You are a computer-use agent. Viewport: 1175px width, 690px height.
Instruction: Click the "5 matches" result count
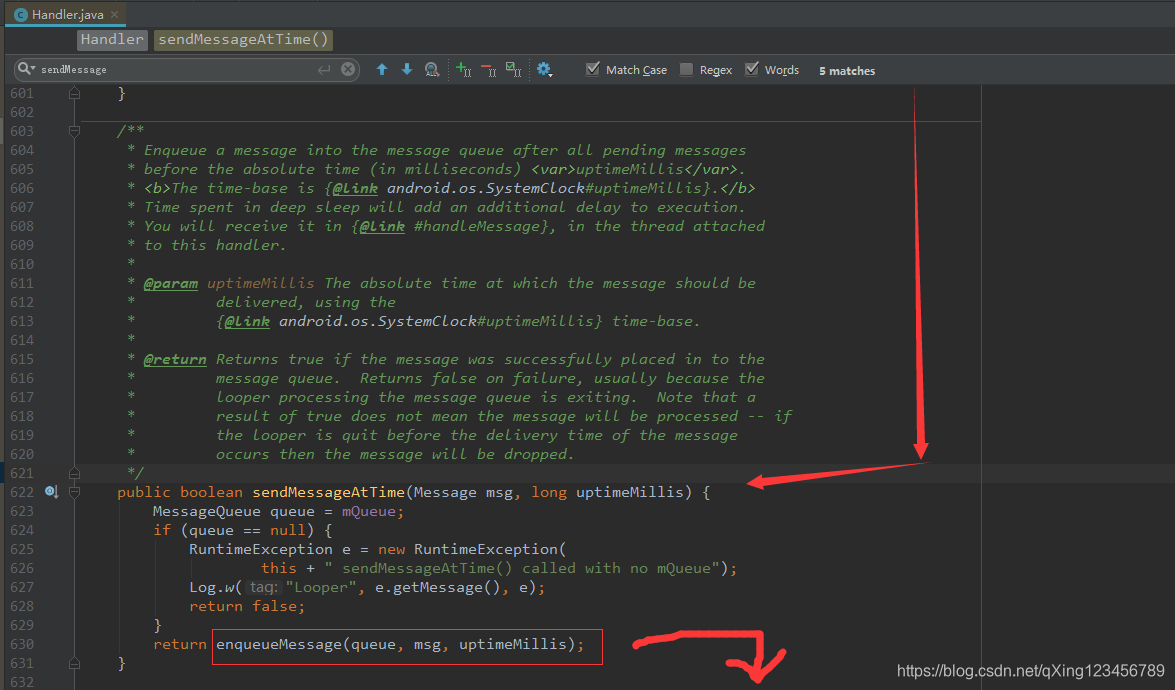click(x=847, y=70)
